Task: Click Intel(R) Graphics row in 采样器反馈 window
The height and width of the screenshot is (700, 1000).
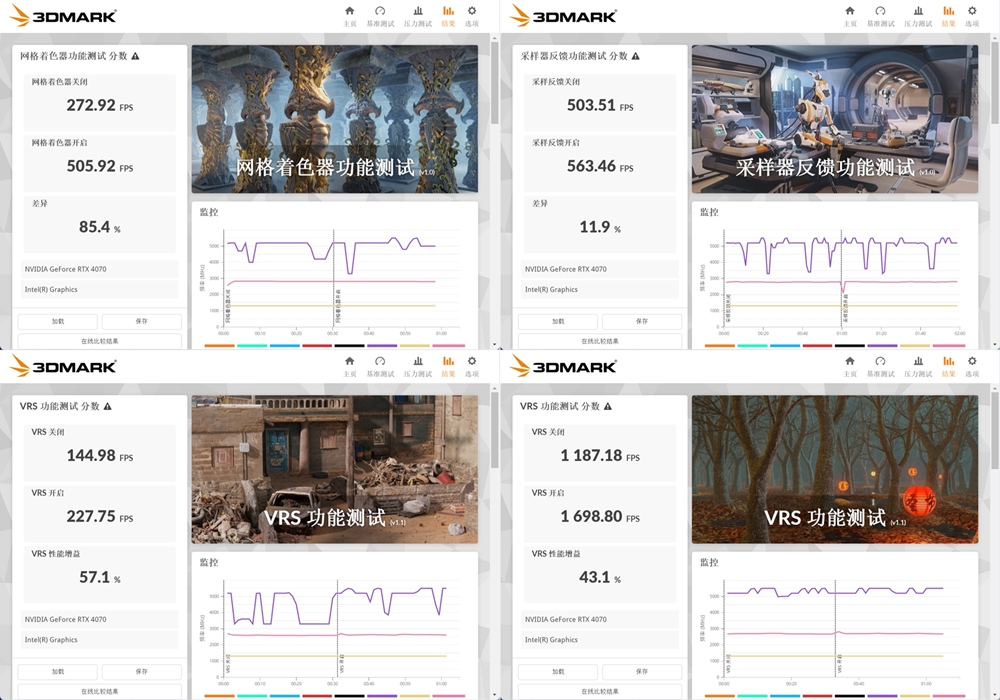Action: 600,289
